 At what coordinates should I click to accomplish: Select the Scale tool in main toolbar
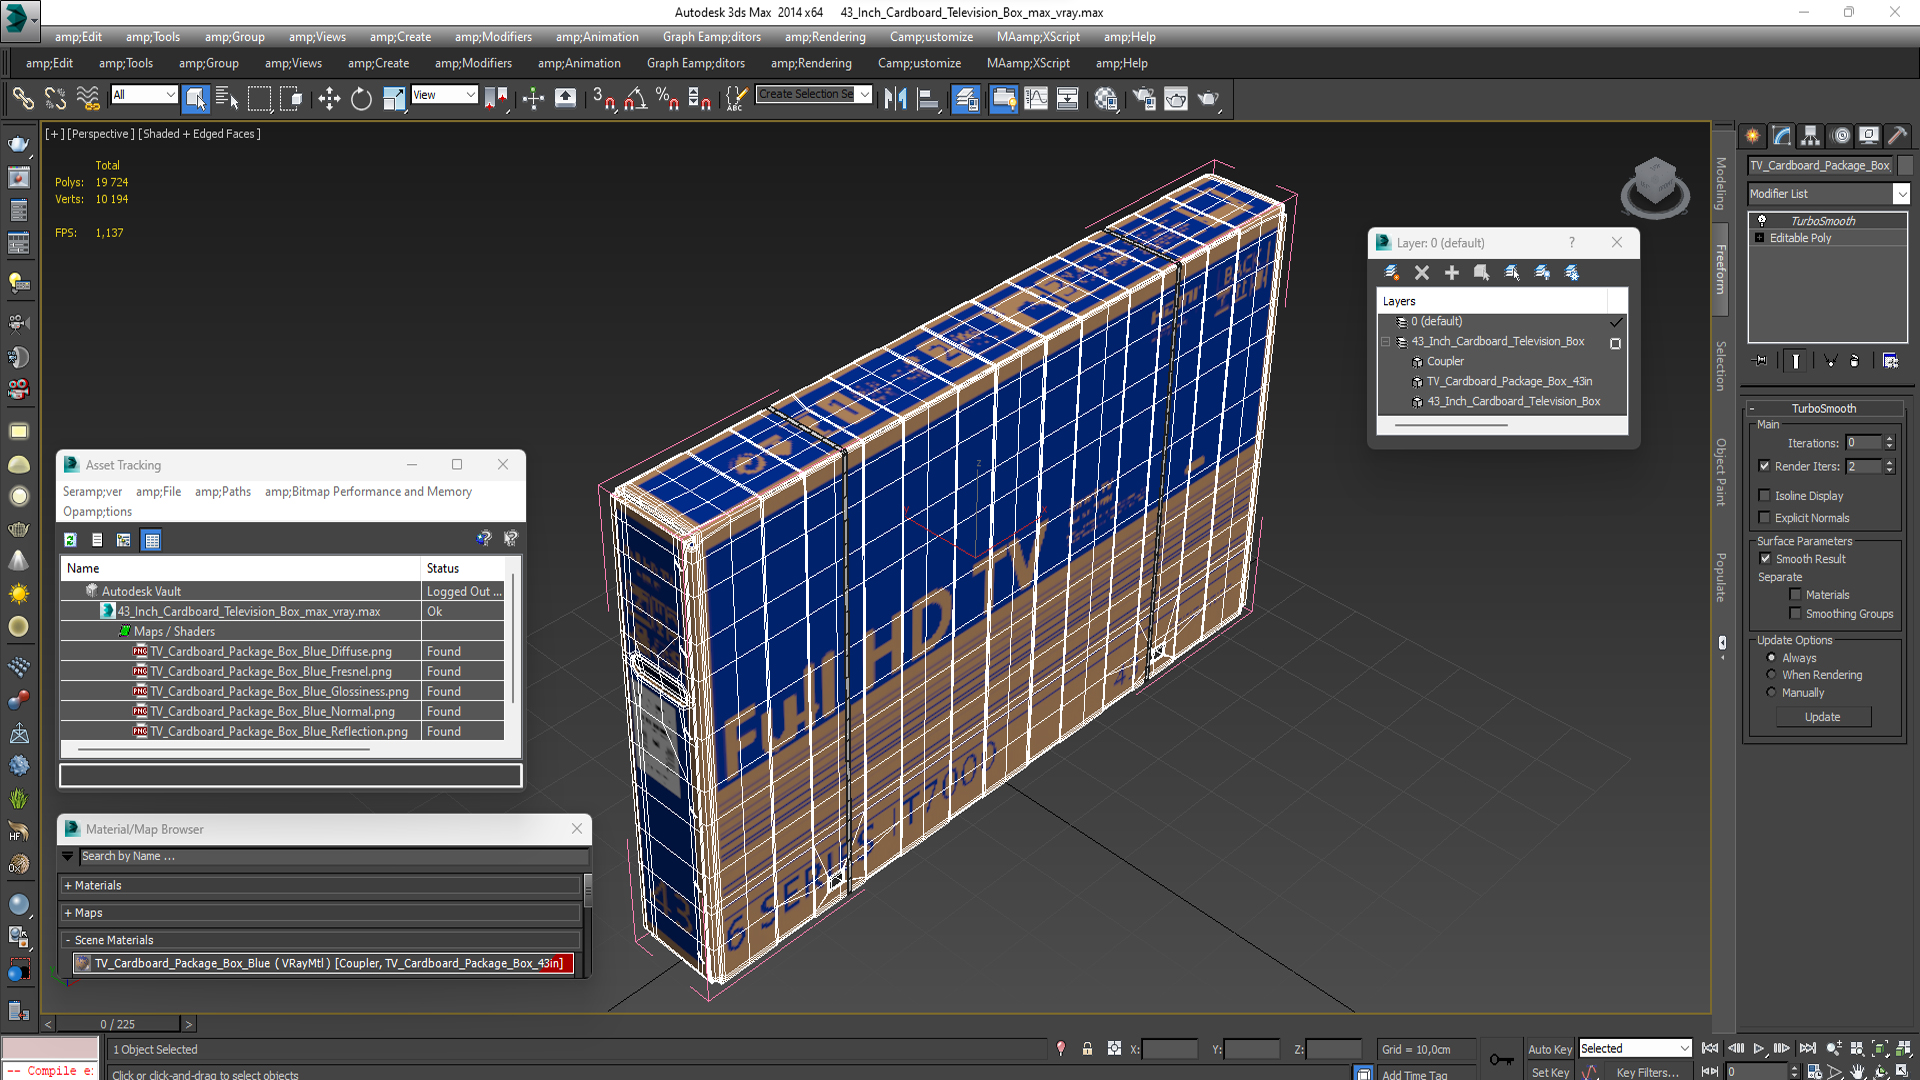(394, 98)
